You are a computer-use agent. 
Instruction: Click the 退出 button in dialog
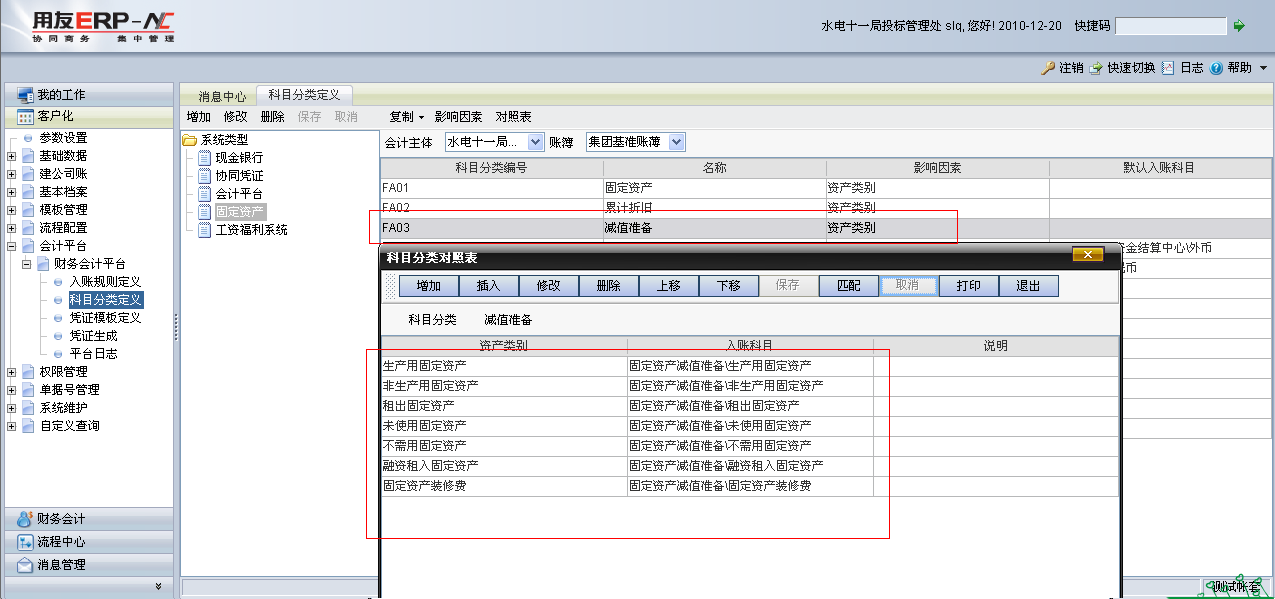(x=1028, y=286)
